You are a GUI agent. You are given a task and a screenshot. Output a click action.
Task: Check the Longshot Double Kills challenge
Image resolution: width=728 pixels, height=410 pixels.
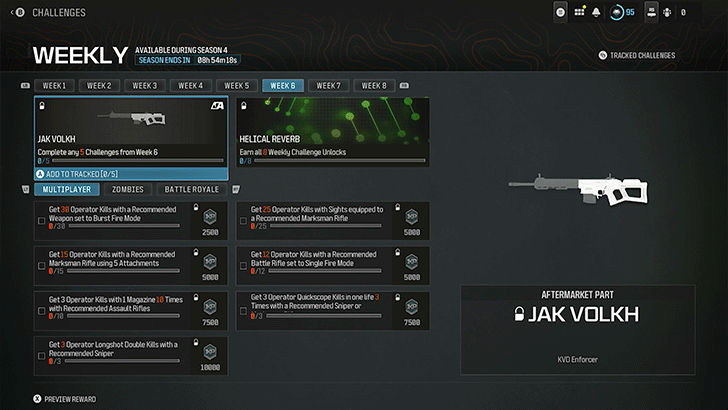pyautogui.click(x=42, y=356)
